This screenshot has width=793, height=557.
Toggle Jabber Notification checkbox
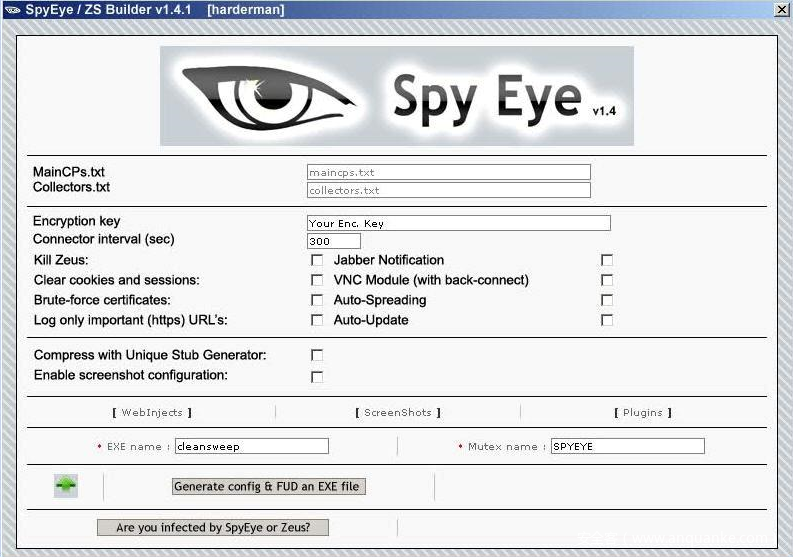click(607, 260)
